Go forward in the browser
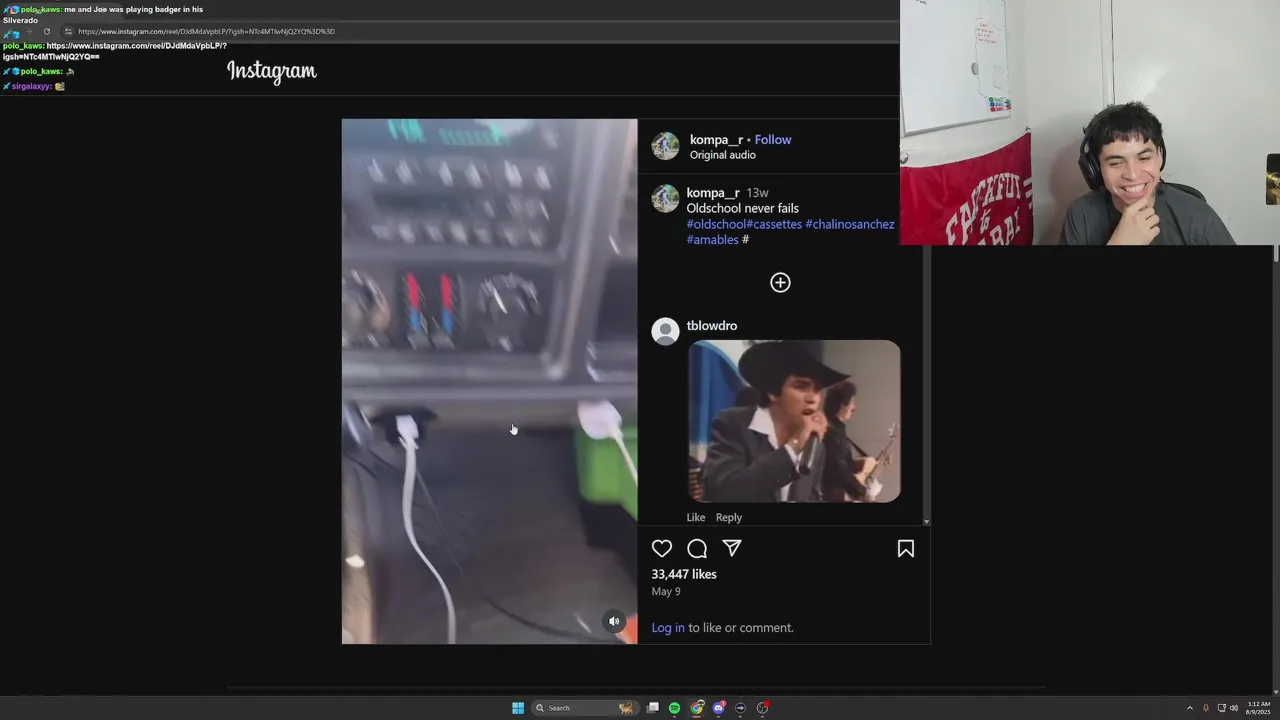Image resolution: width=1280 pixels, height=720 pixels. click(29, 31)
